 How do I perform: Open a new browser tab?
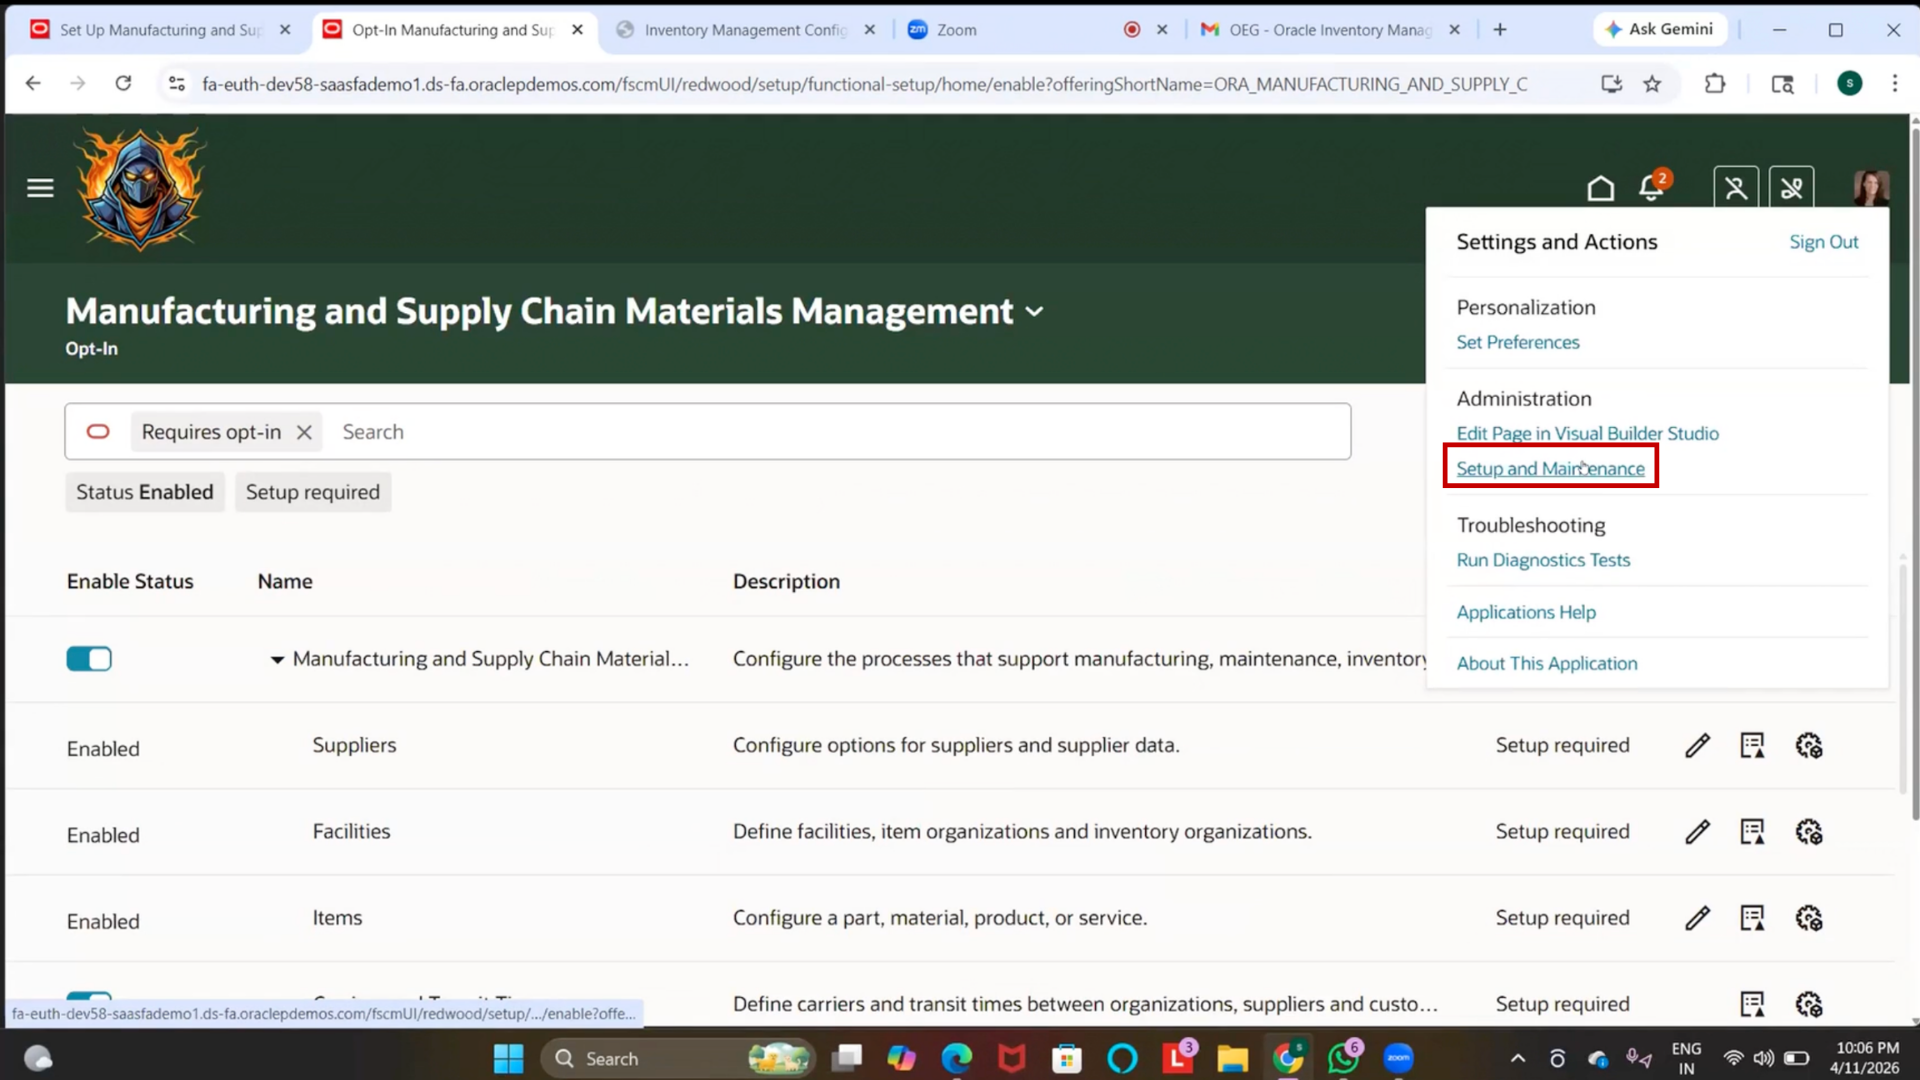pos(1499,30)
